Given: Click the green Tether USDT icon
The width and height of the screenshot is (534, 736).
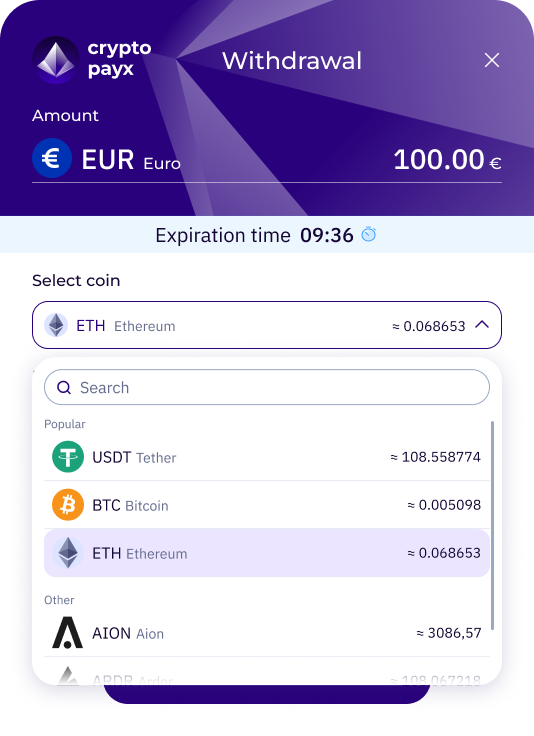Looking at the screenshot, I should pos(68,457).
